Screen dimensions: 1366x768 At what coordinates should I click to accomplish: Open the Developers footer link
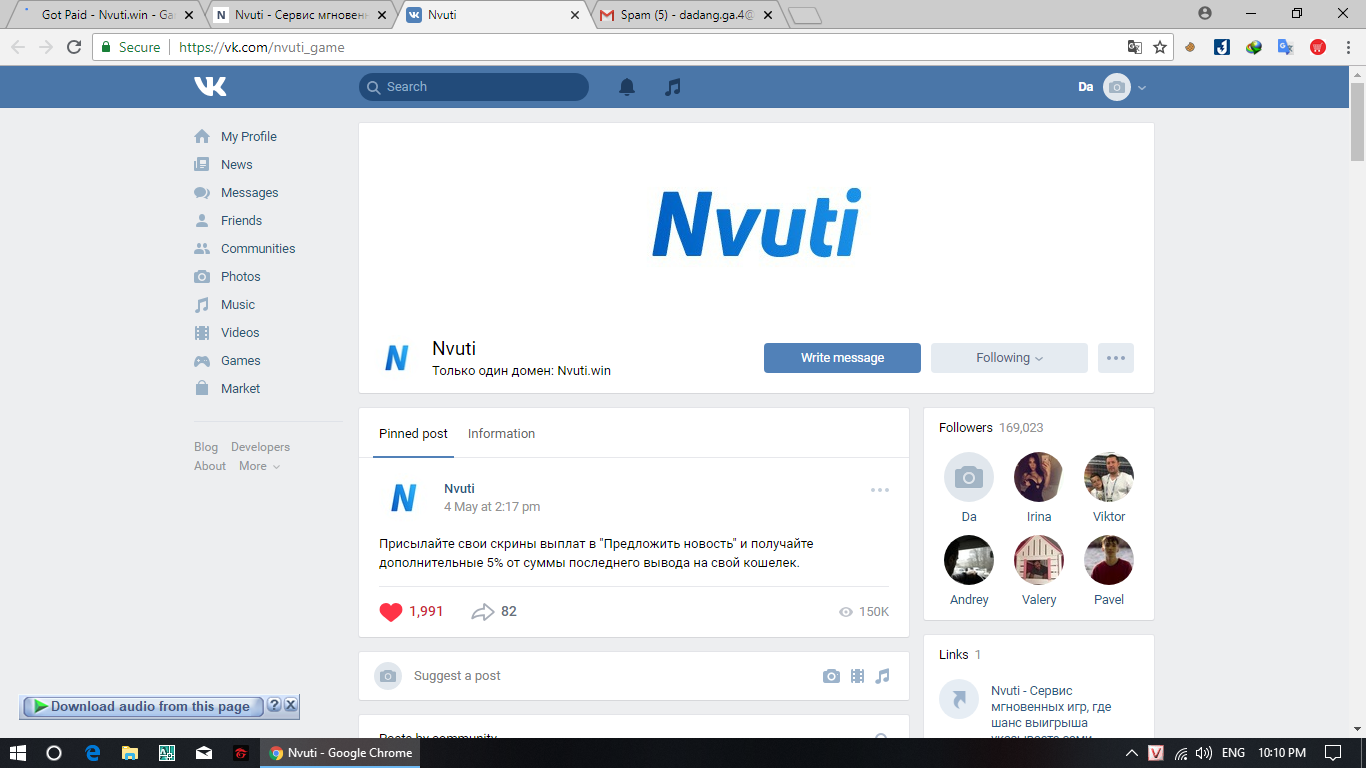pyautogui.click(x=260, y=447)
